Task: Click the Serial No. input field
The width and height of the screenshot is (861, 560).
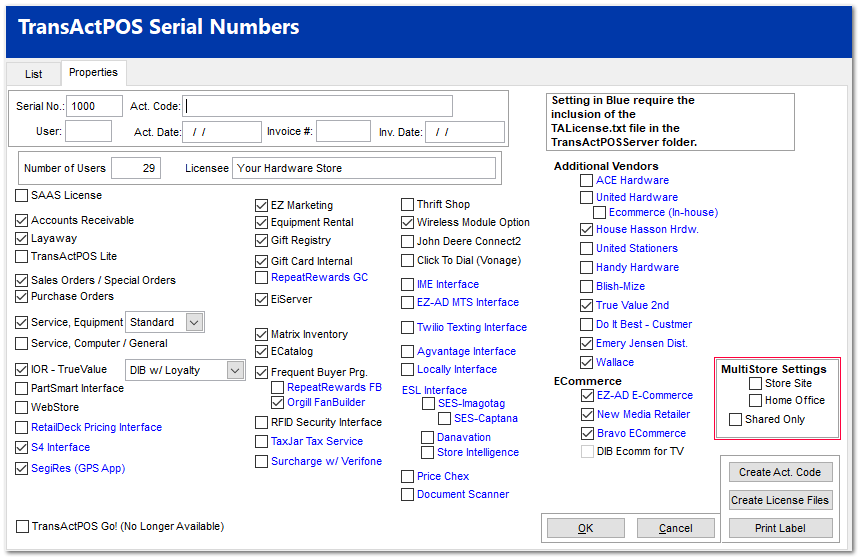Action: [94, 106]
